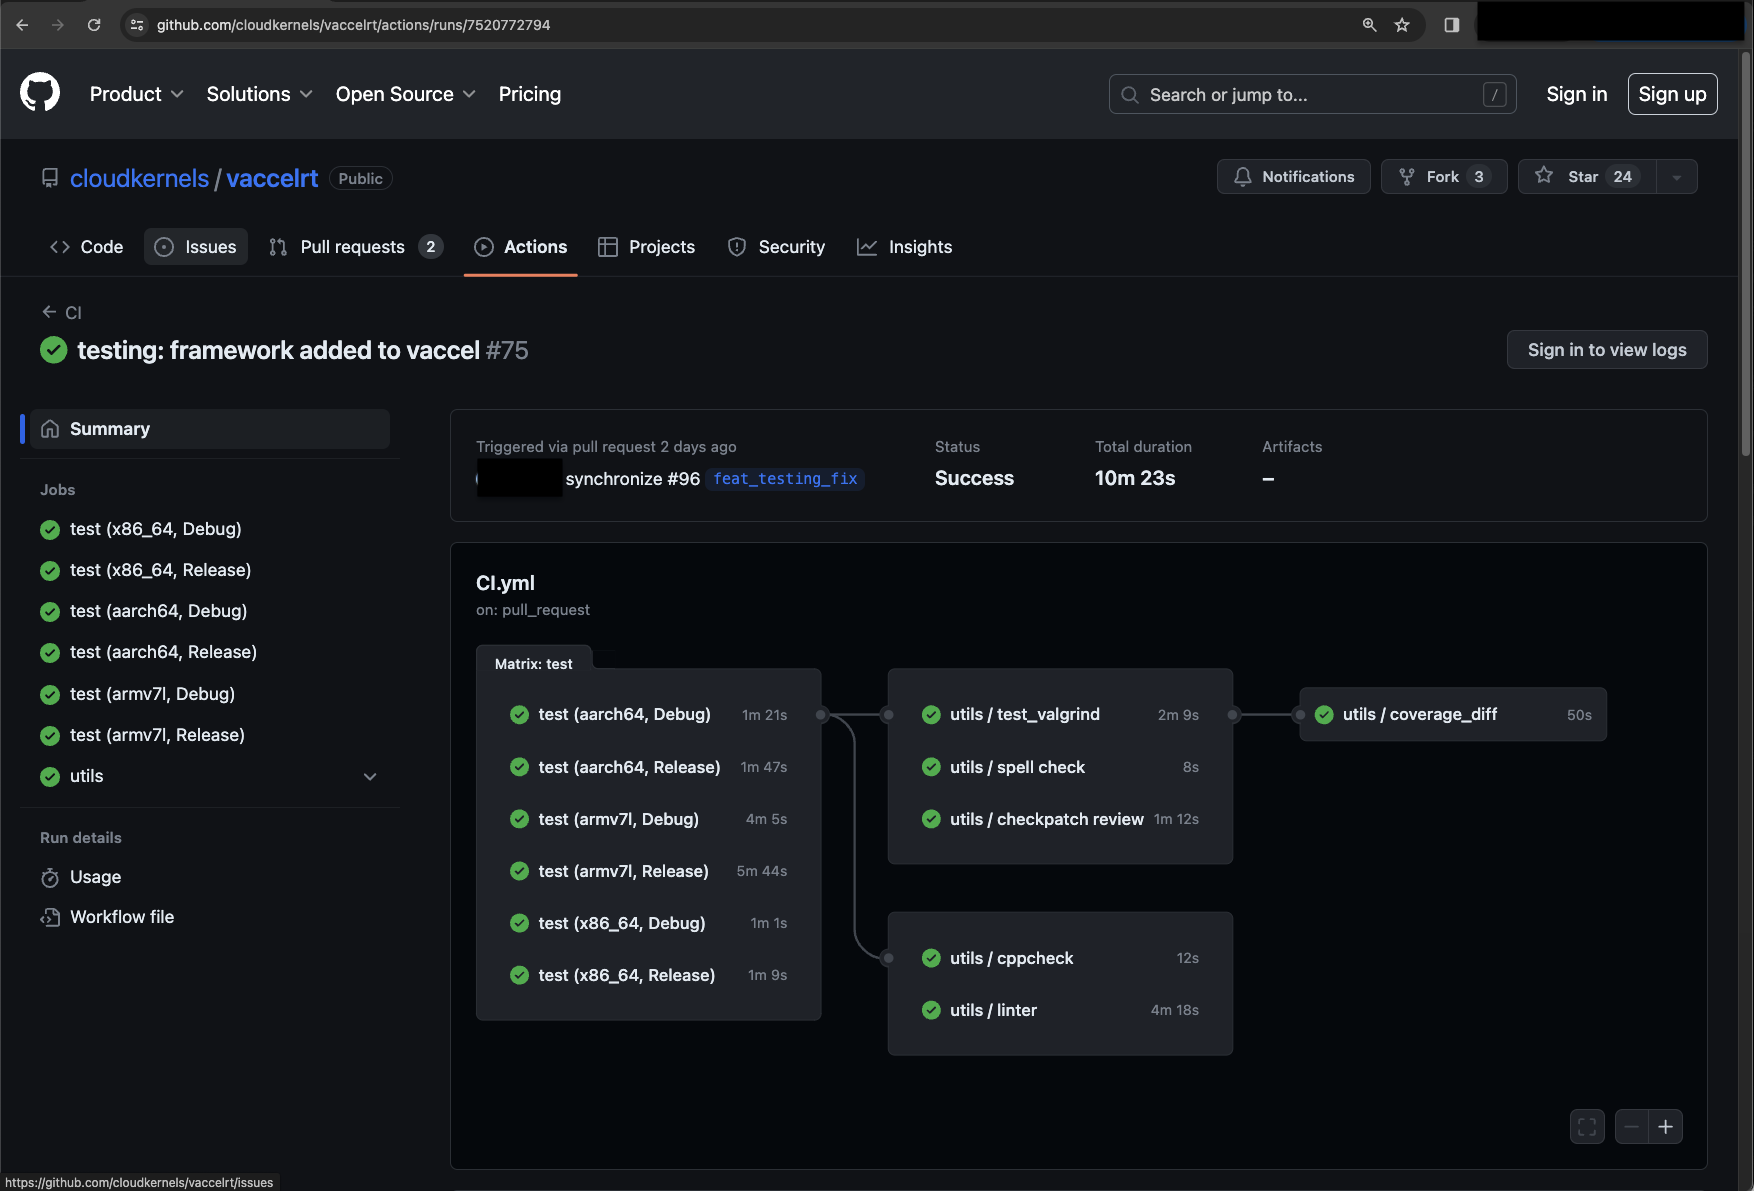This screenshot has height=1191, width=1754.
Task: Reload the page with browser refresh icon
Action: [94, 25]
